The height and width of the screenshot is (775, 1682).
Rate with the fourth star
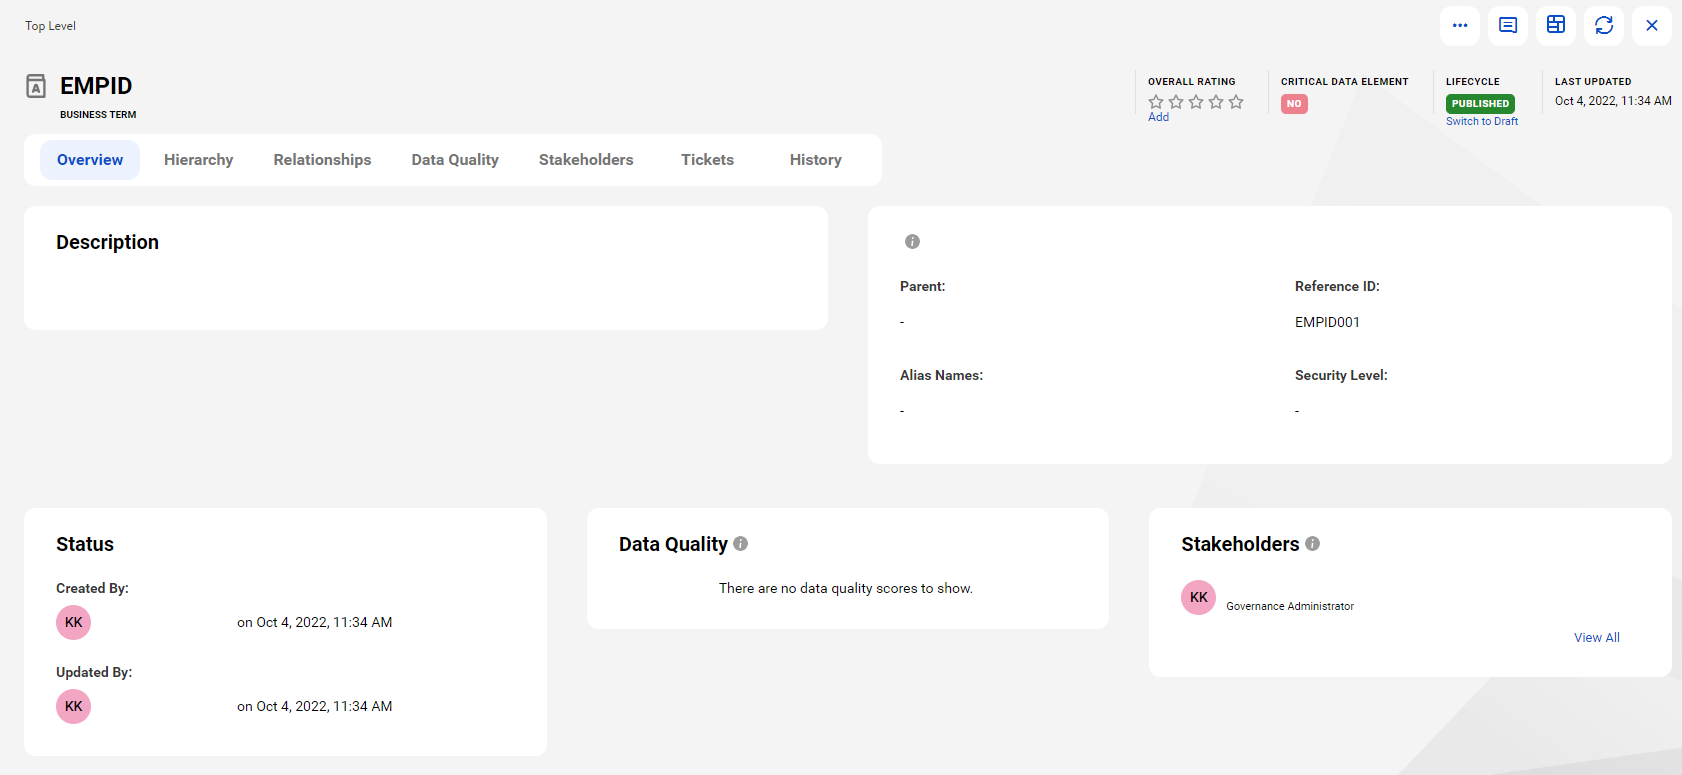[x=1216, y=102]
